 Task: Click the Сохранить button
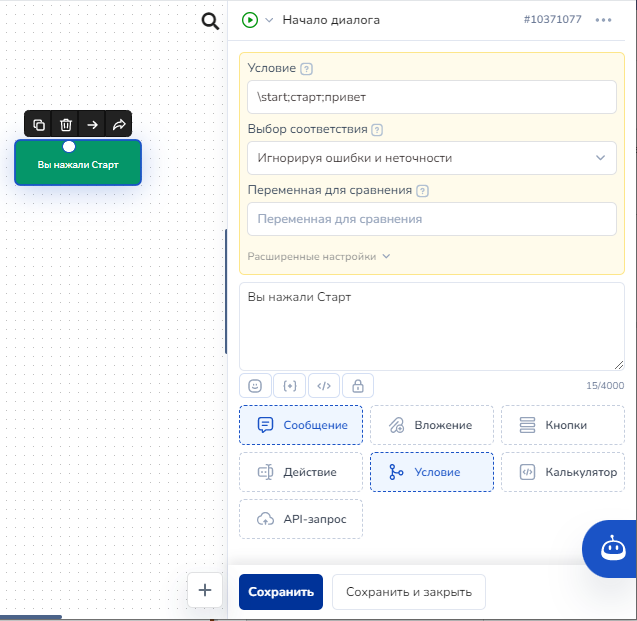tap(281, 592)
